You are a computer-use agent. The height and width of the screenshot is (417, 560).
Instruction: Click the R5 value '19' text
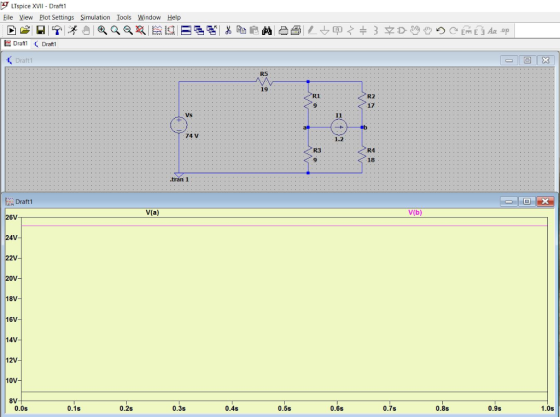[264, 89]
